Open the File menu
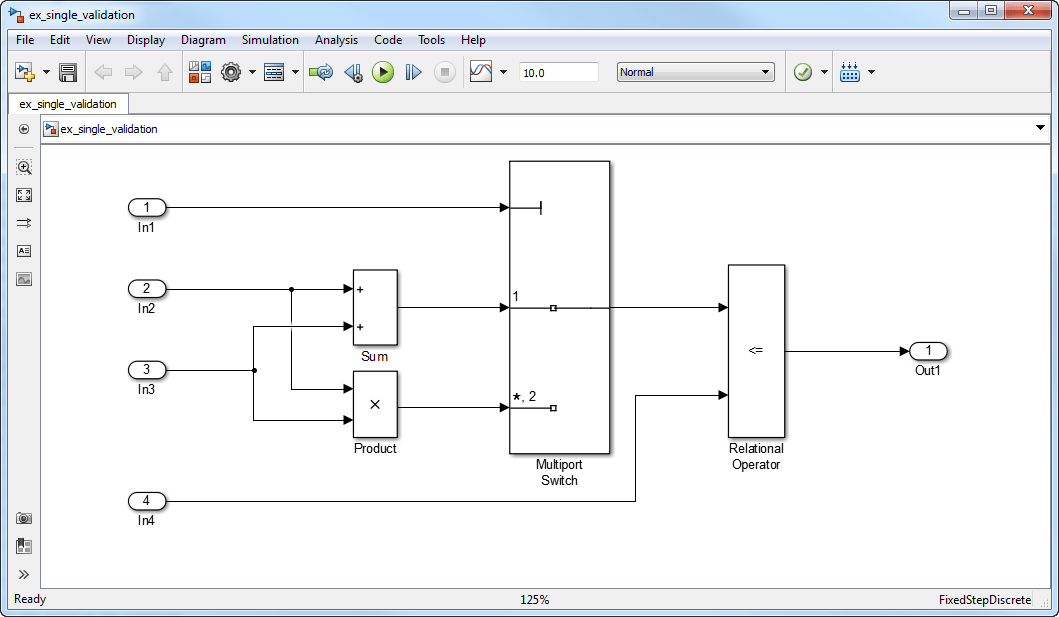The image size is (1059, 617). pos(25,40)
